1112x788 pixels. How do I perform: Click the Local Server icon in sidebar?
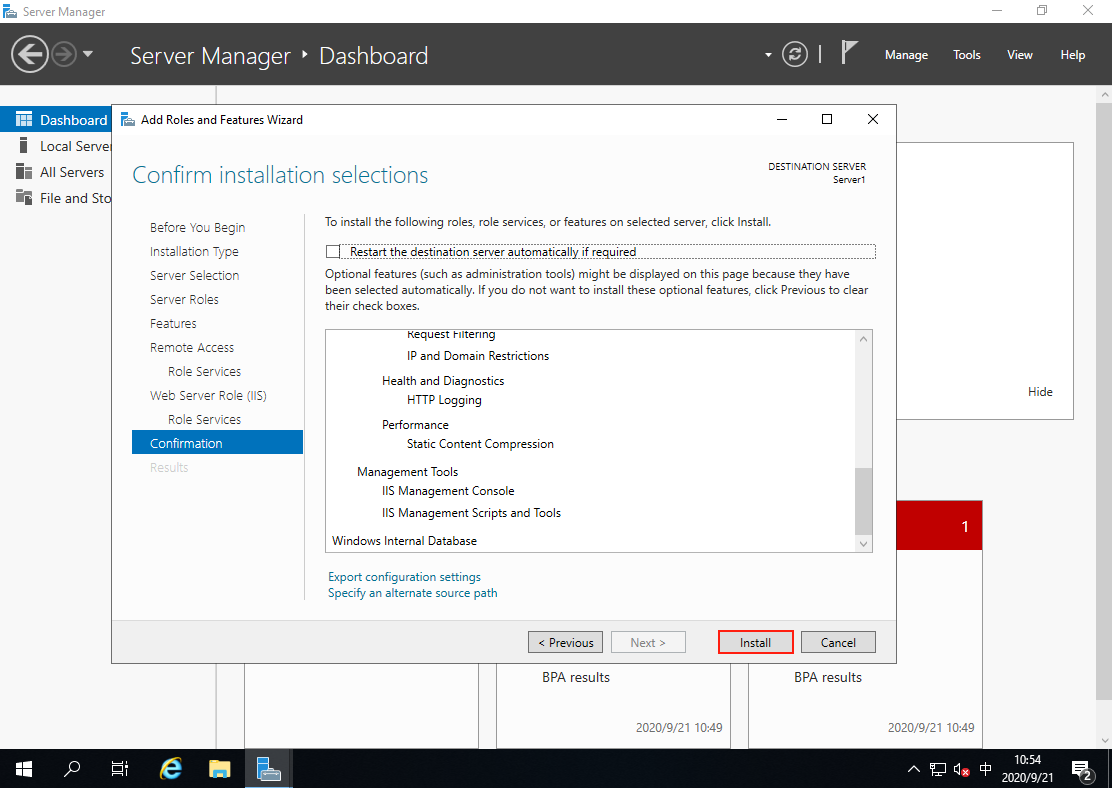tap(23, 145)
